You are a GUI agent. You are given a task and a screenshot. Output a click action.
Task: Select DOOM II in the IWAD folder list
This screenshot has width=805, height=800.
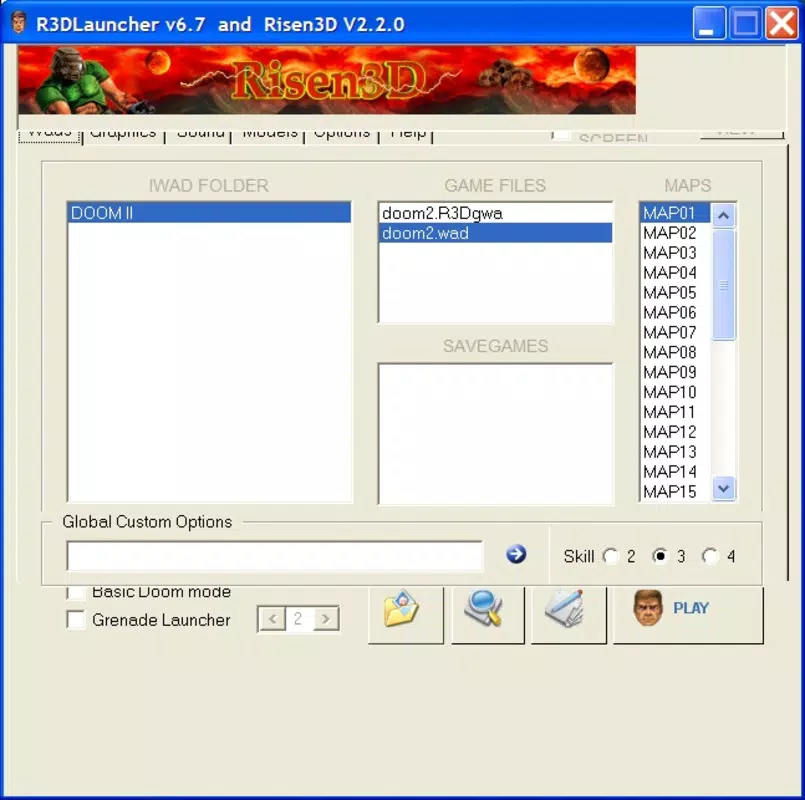pyautogui.click(x=209, y=213)
